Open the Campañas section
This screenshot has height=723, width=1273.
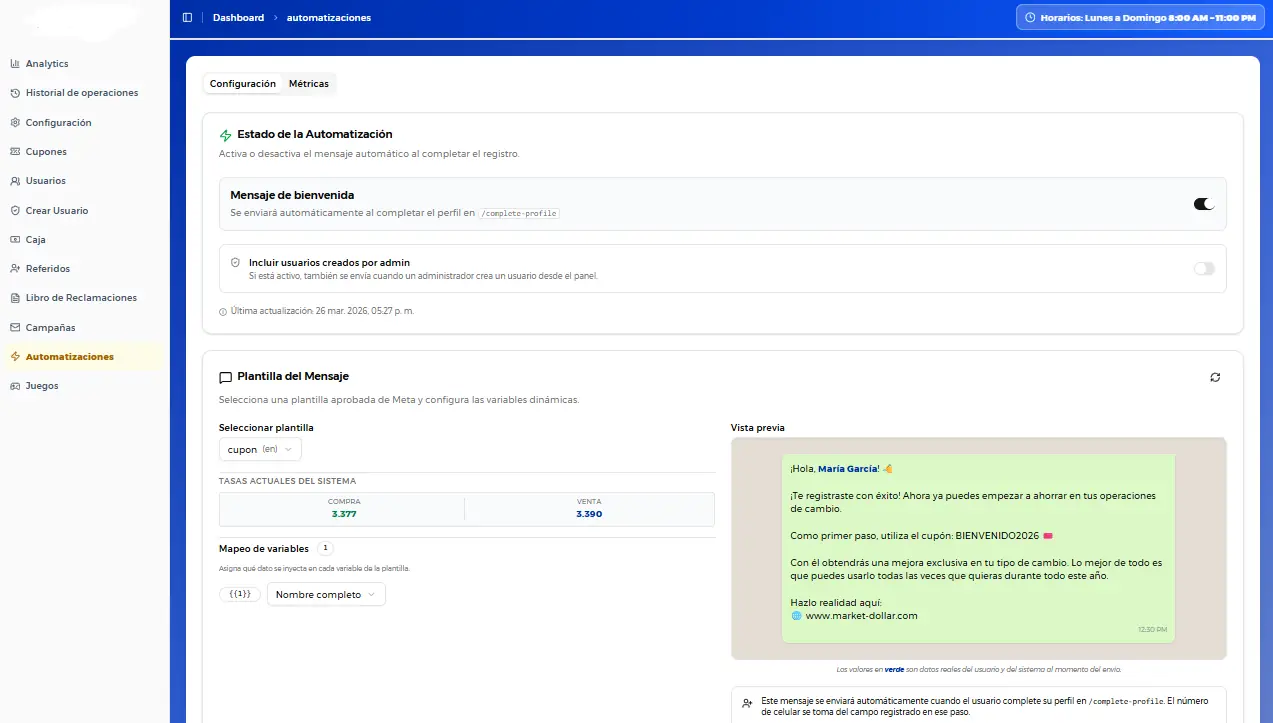(84, 328)
